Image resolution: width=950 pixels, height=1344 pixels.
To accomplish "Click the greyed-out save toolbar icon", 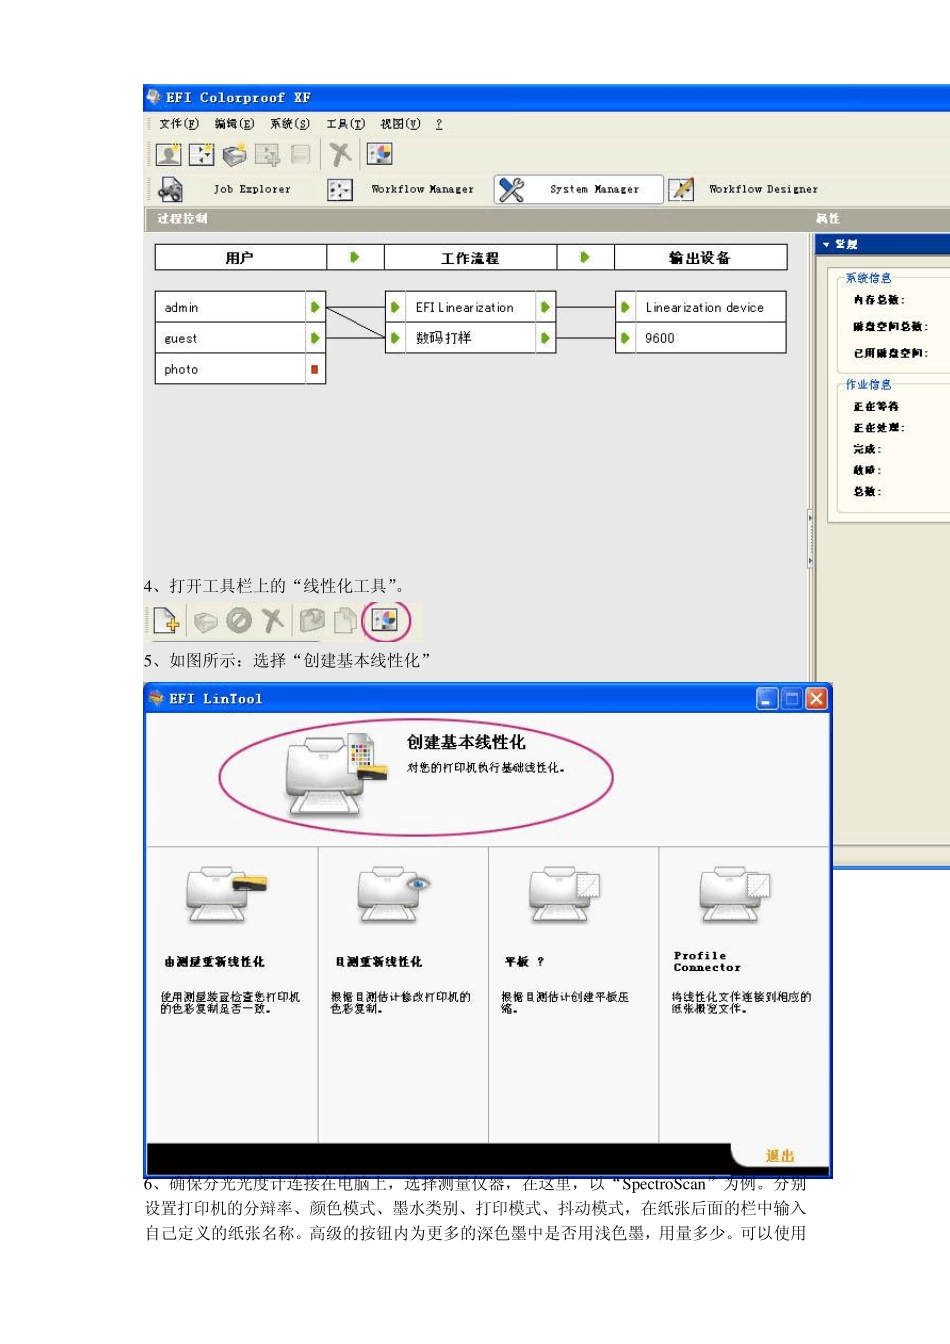I will 300,154.
